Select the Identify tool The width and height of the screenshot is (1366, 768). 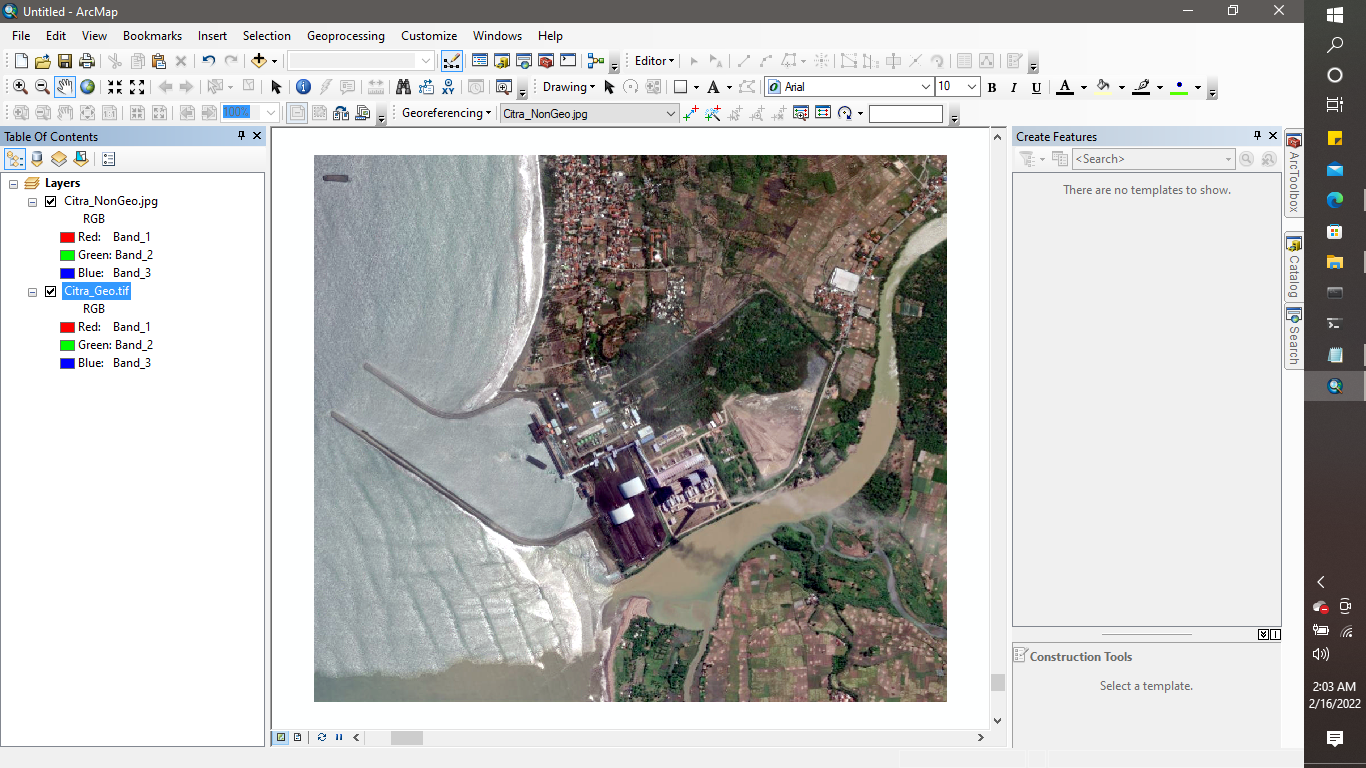pyautogui.click(x=303, y=87)
